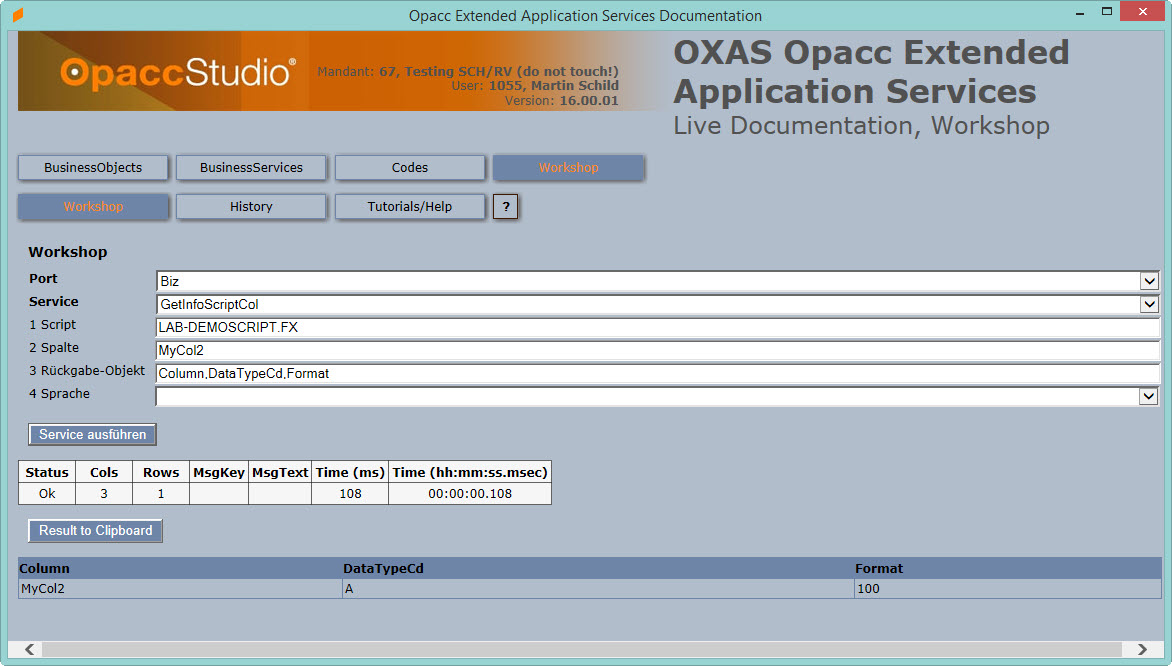Viewport: 1172px width, 666px height.
Task: Click the horizontal scrollbar right arrow
Action: [x=1141, y=649]
